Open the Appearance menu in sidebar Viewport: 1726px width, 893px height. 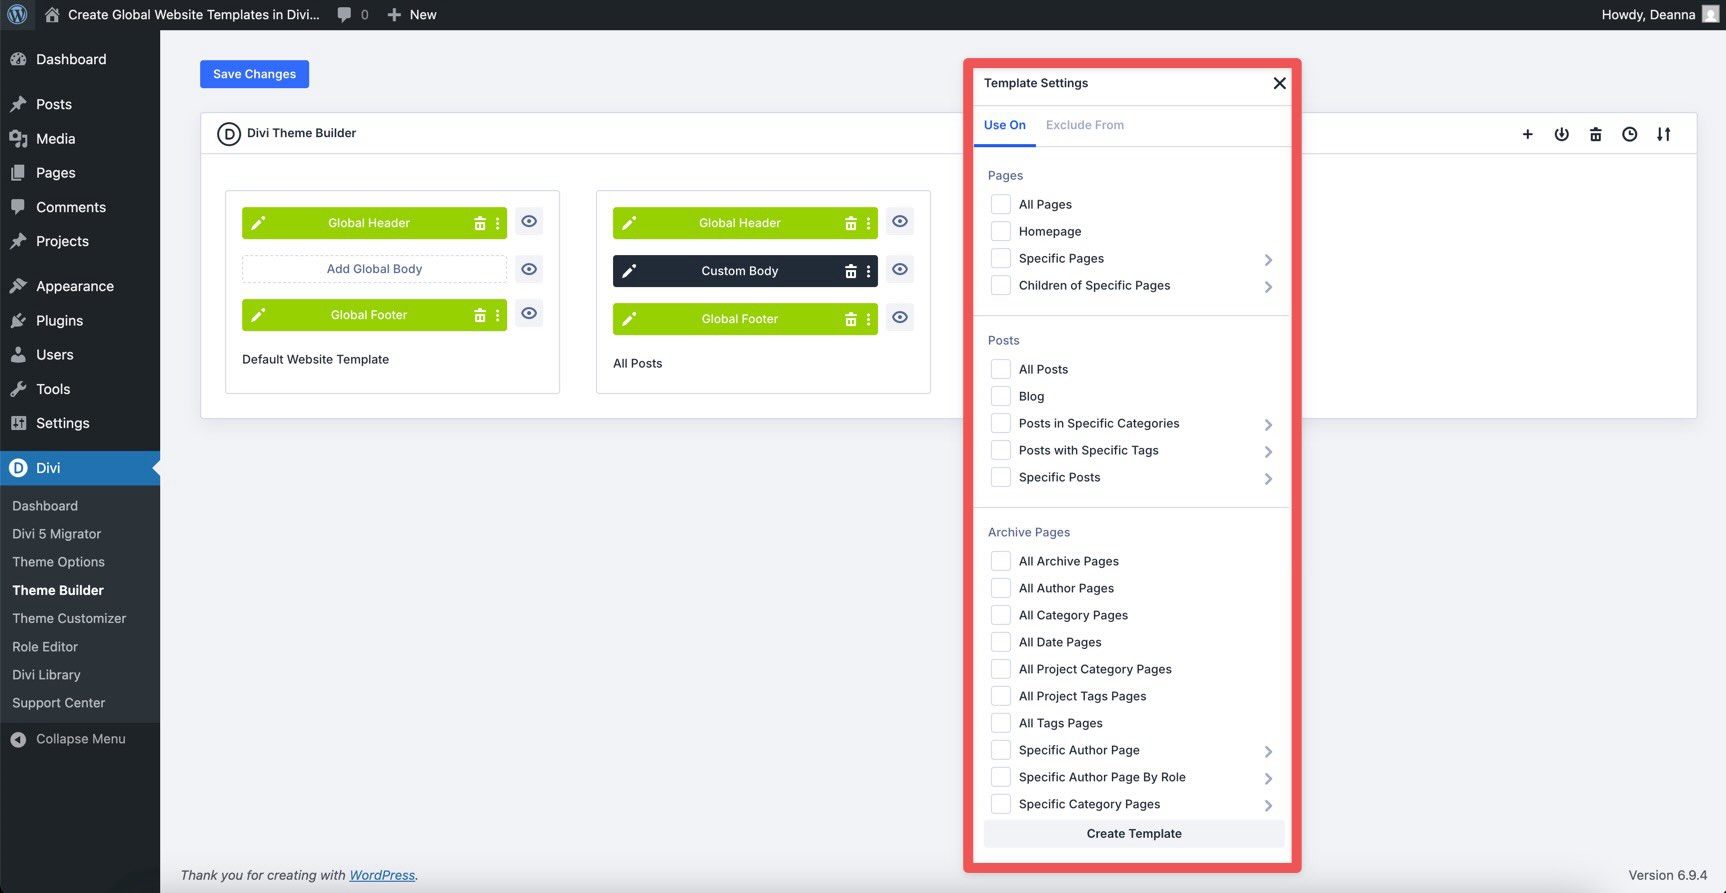[x=75, y=286]
